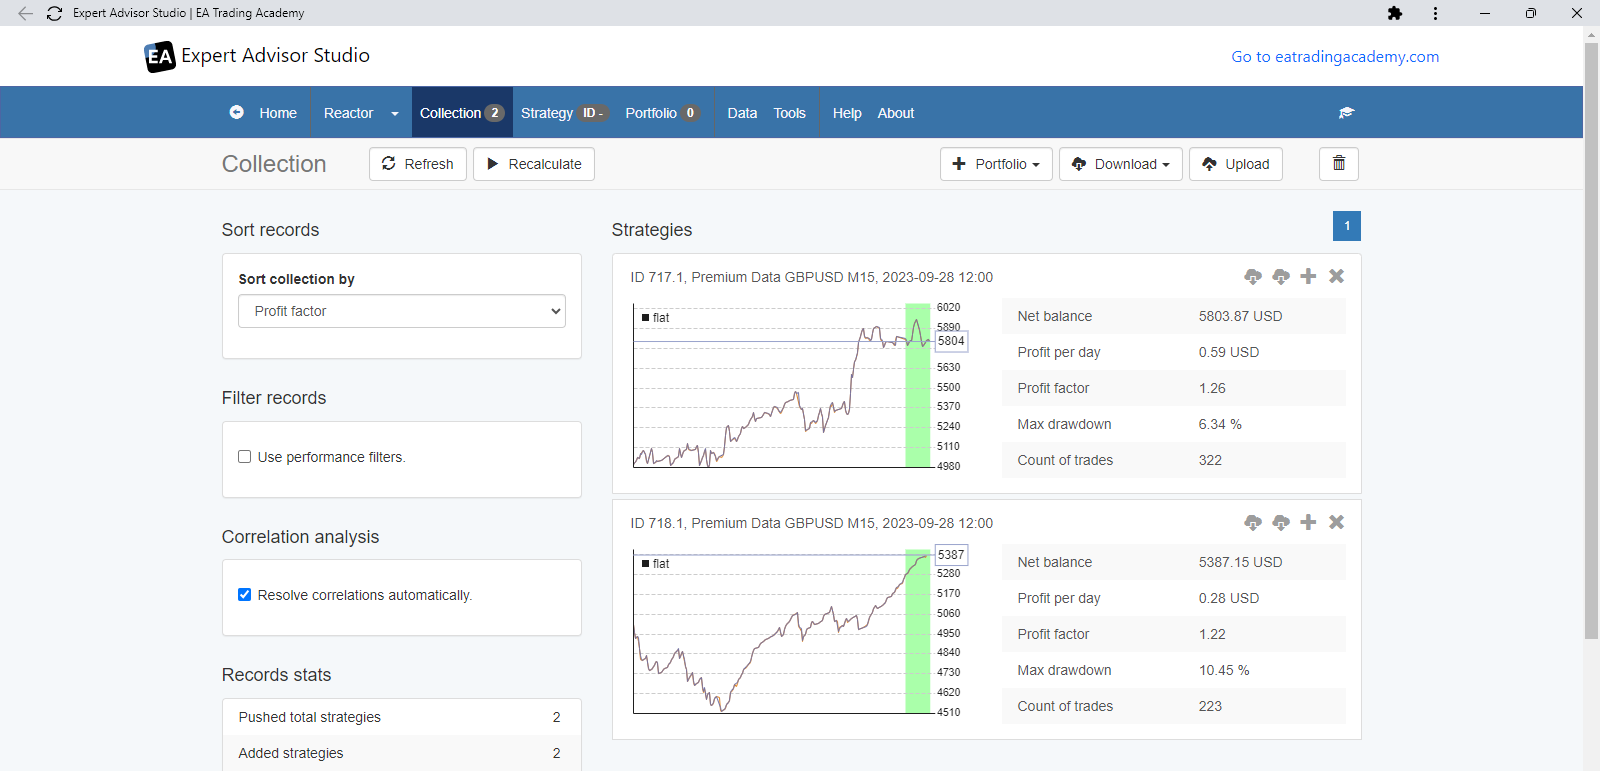Viewport: 1600px width, 771px height.
Task: Click first cloud download icon for ID 717.1
Action: (1253, 276)
